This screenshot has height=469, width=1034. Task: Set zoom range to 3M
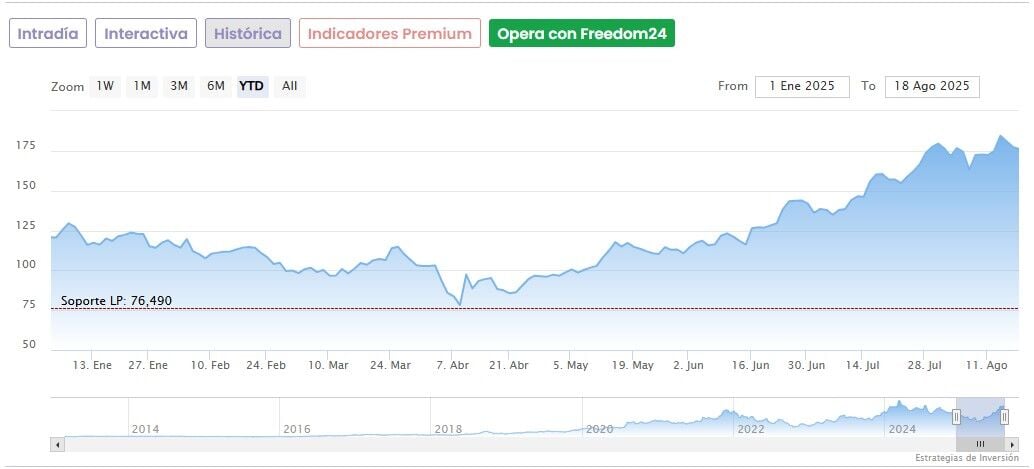179,86
